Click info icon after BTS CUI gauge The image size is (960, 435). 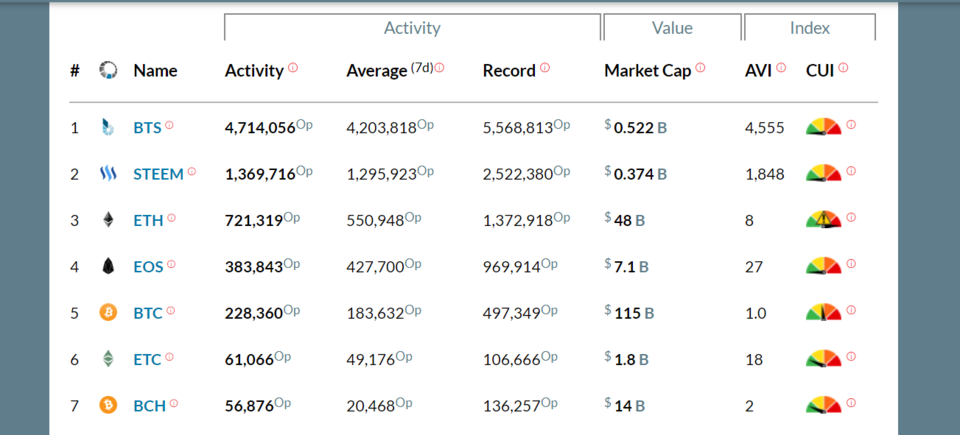click(851, 125)
